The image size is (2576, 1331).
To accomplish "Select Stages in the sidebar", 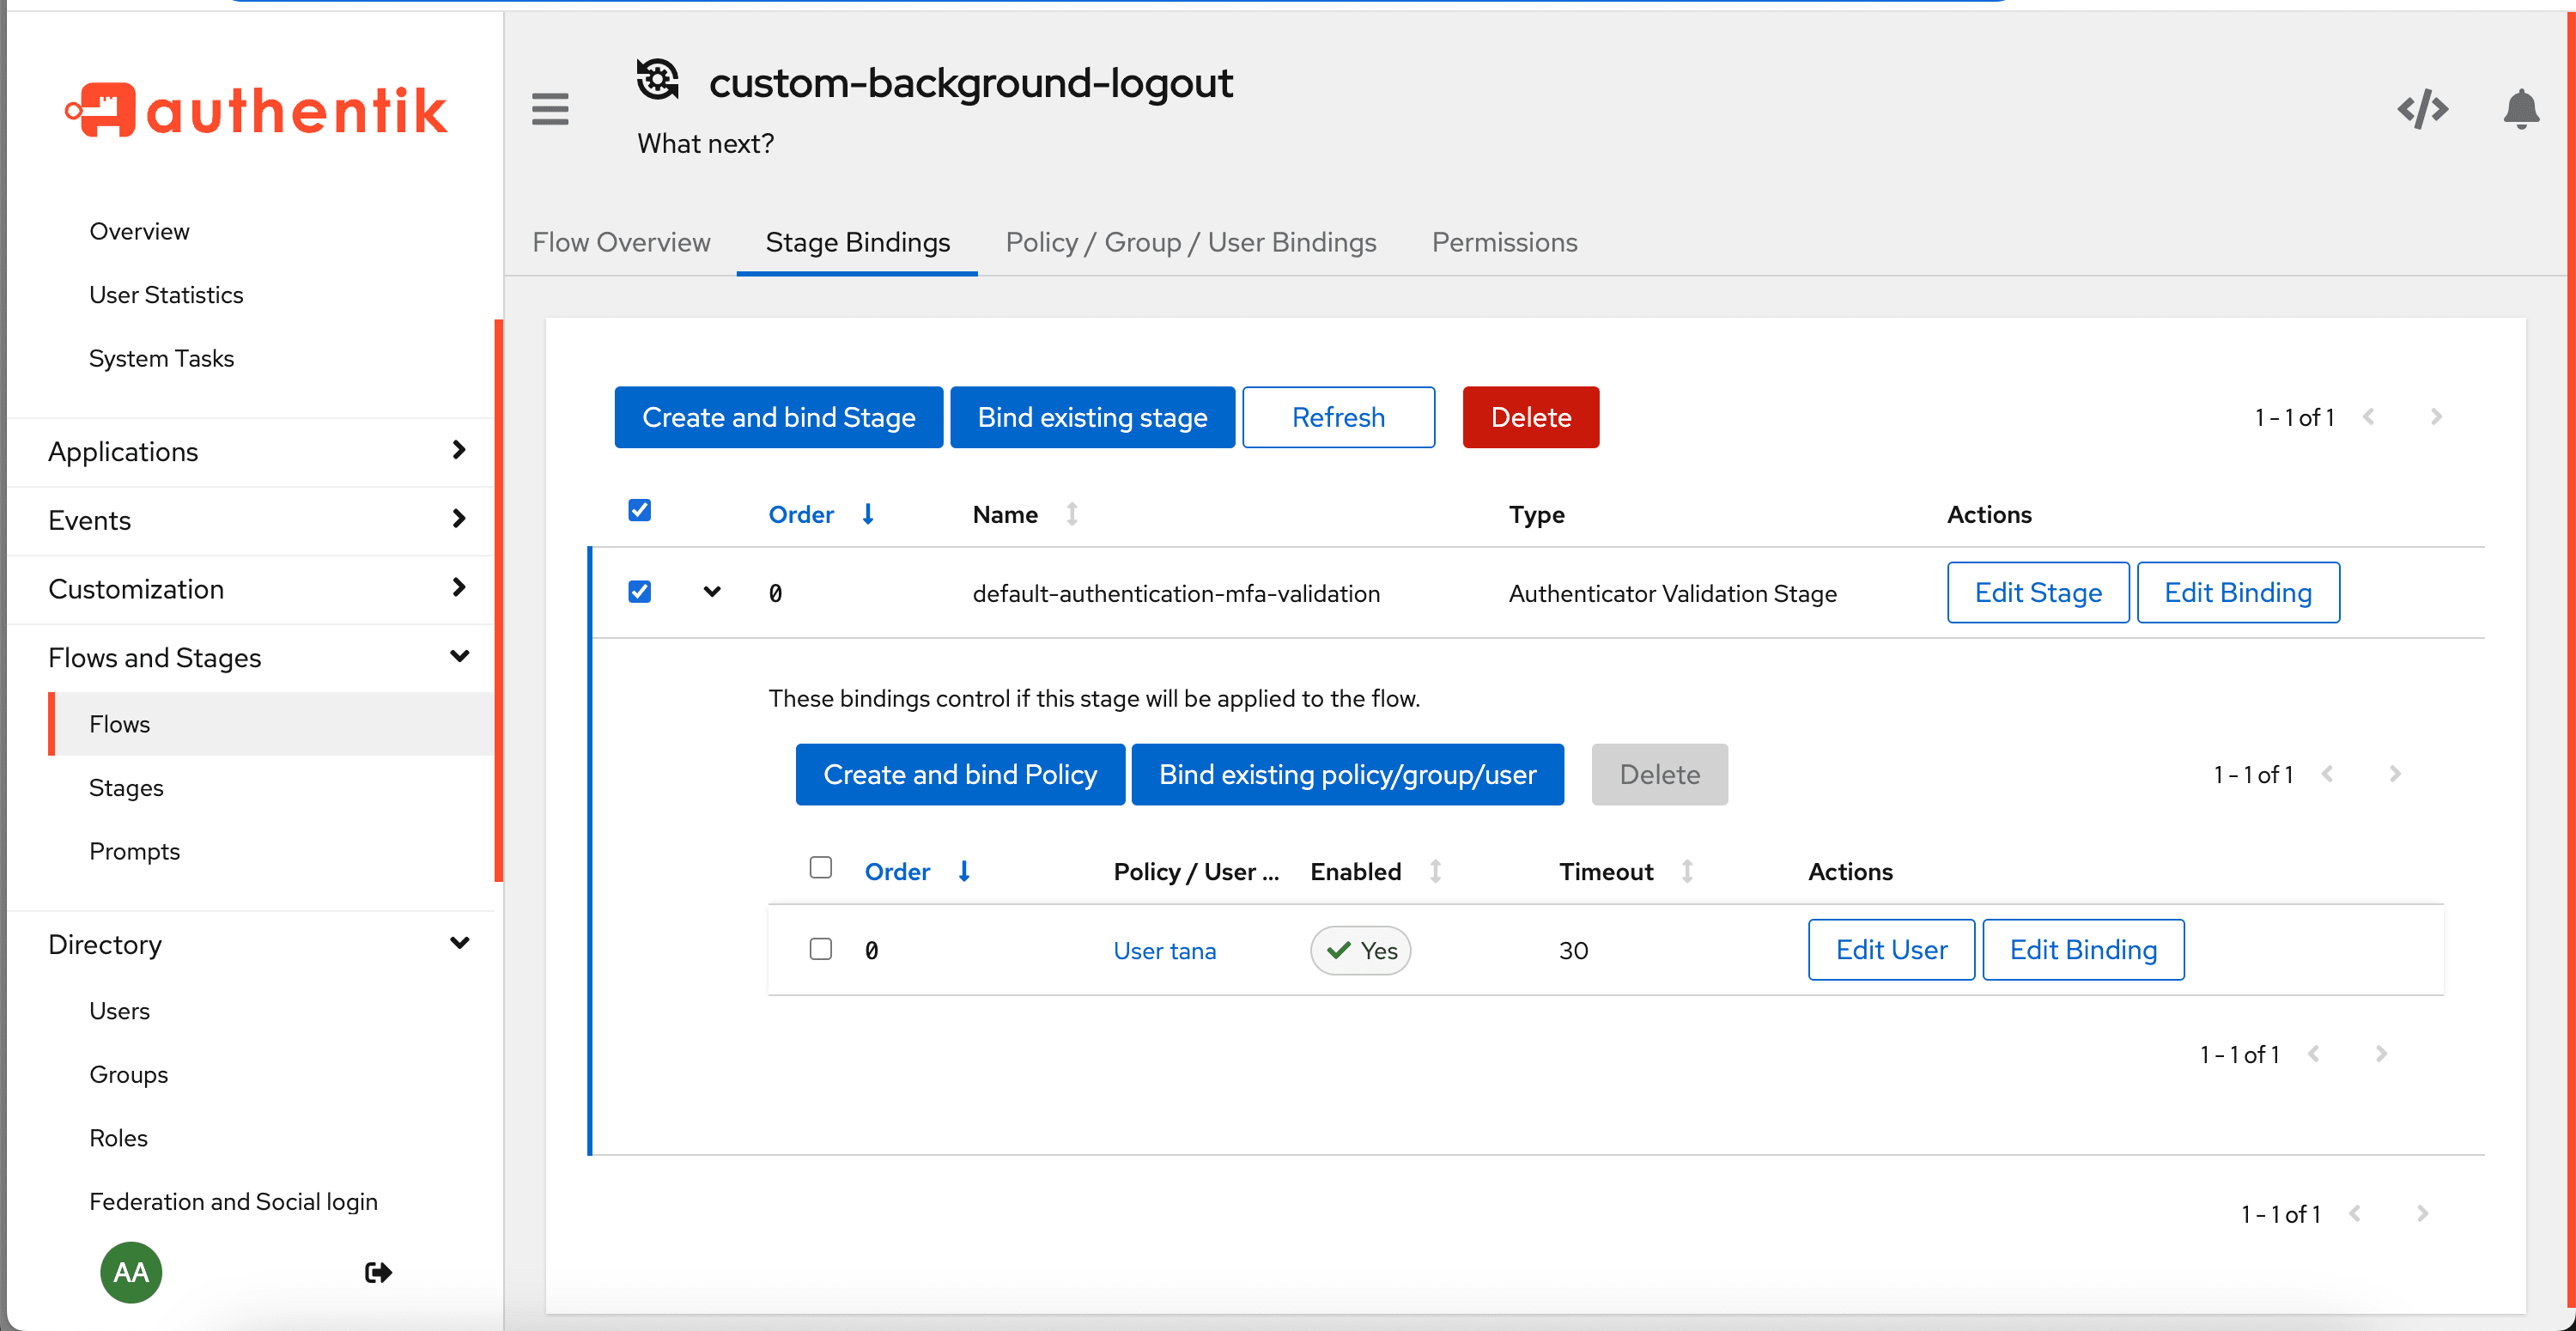I will pyautogui.click(x=126, y=787).
